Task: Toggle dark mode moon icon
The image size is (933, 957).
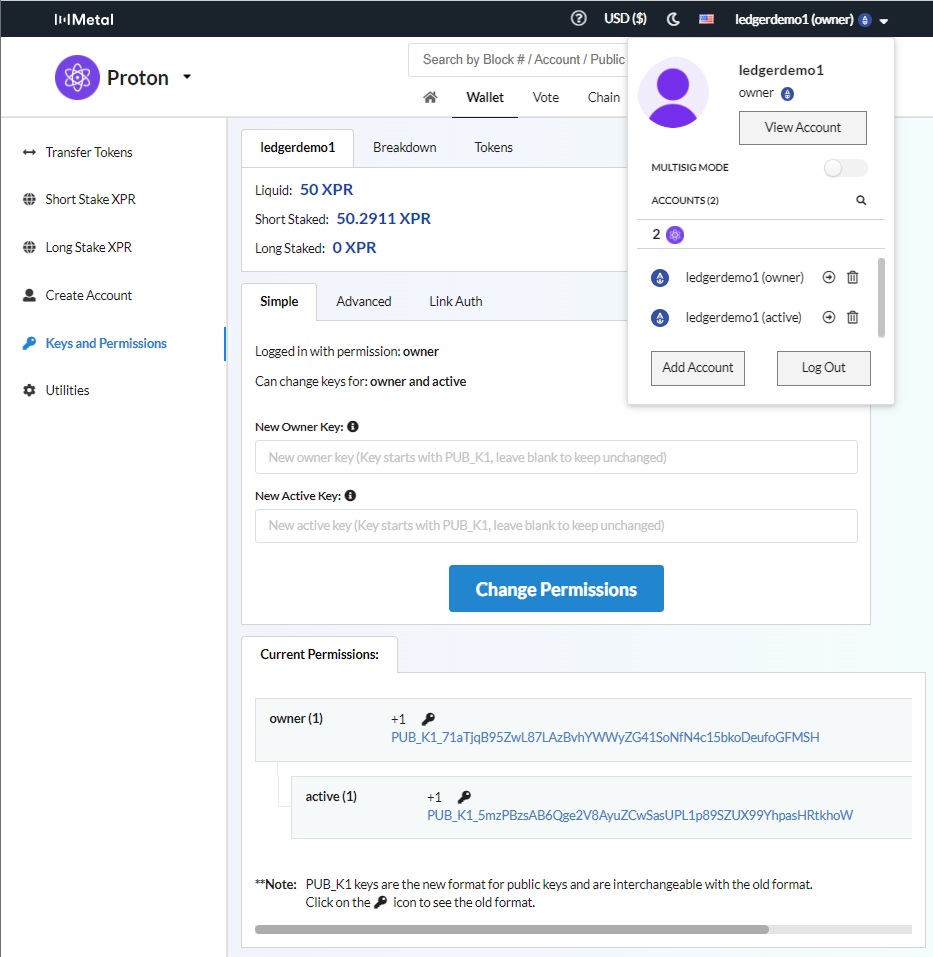Action: click(x=673, y=18)
